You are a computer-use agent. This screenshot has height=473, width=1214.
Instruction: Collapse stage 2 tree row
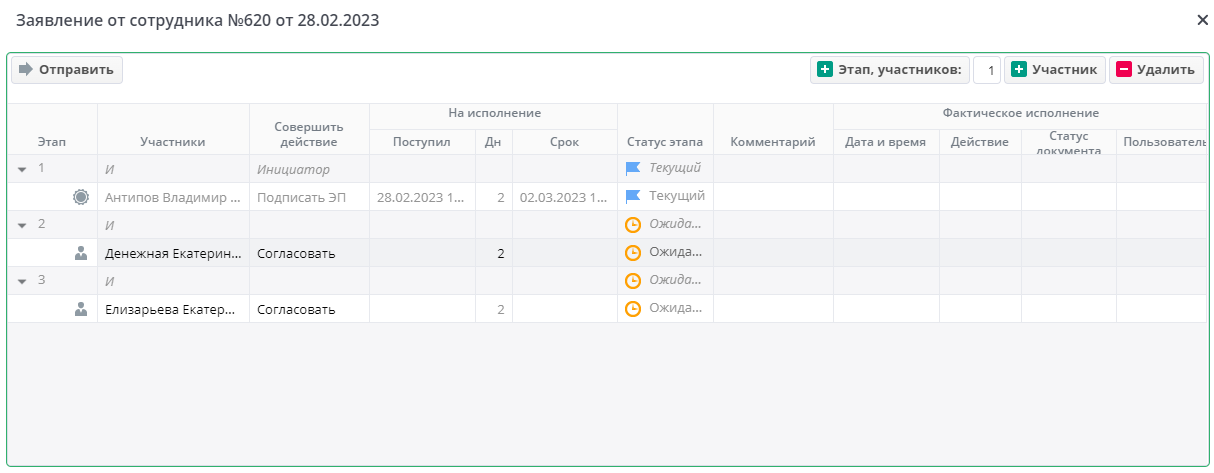22,225
